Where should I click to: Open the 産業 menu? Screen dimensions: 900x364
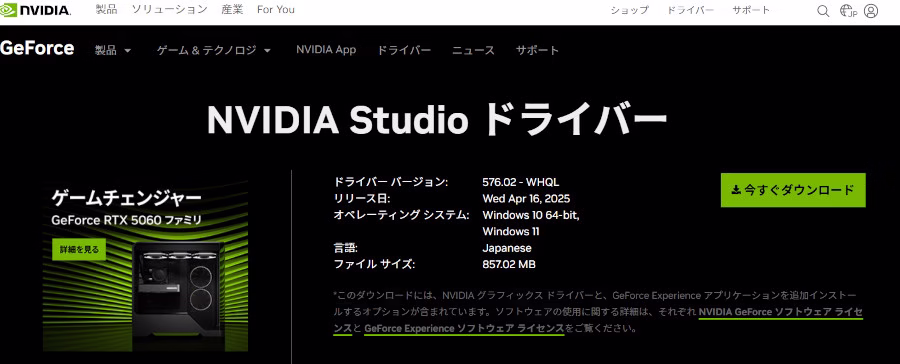point(232,10)
